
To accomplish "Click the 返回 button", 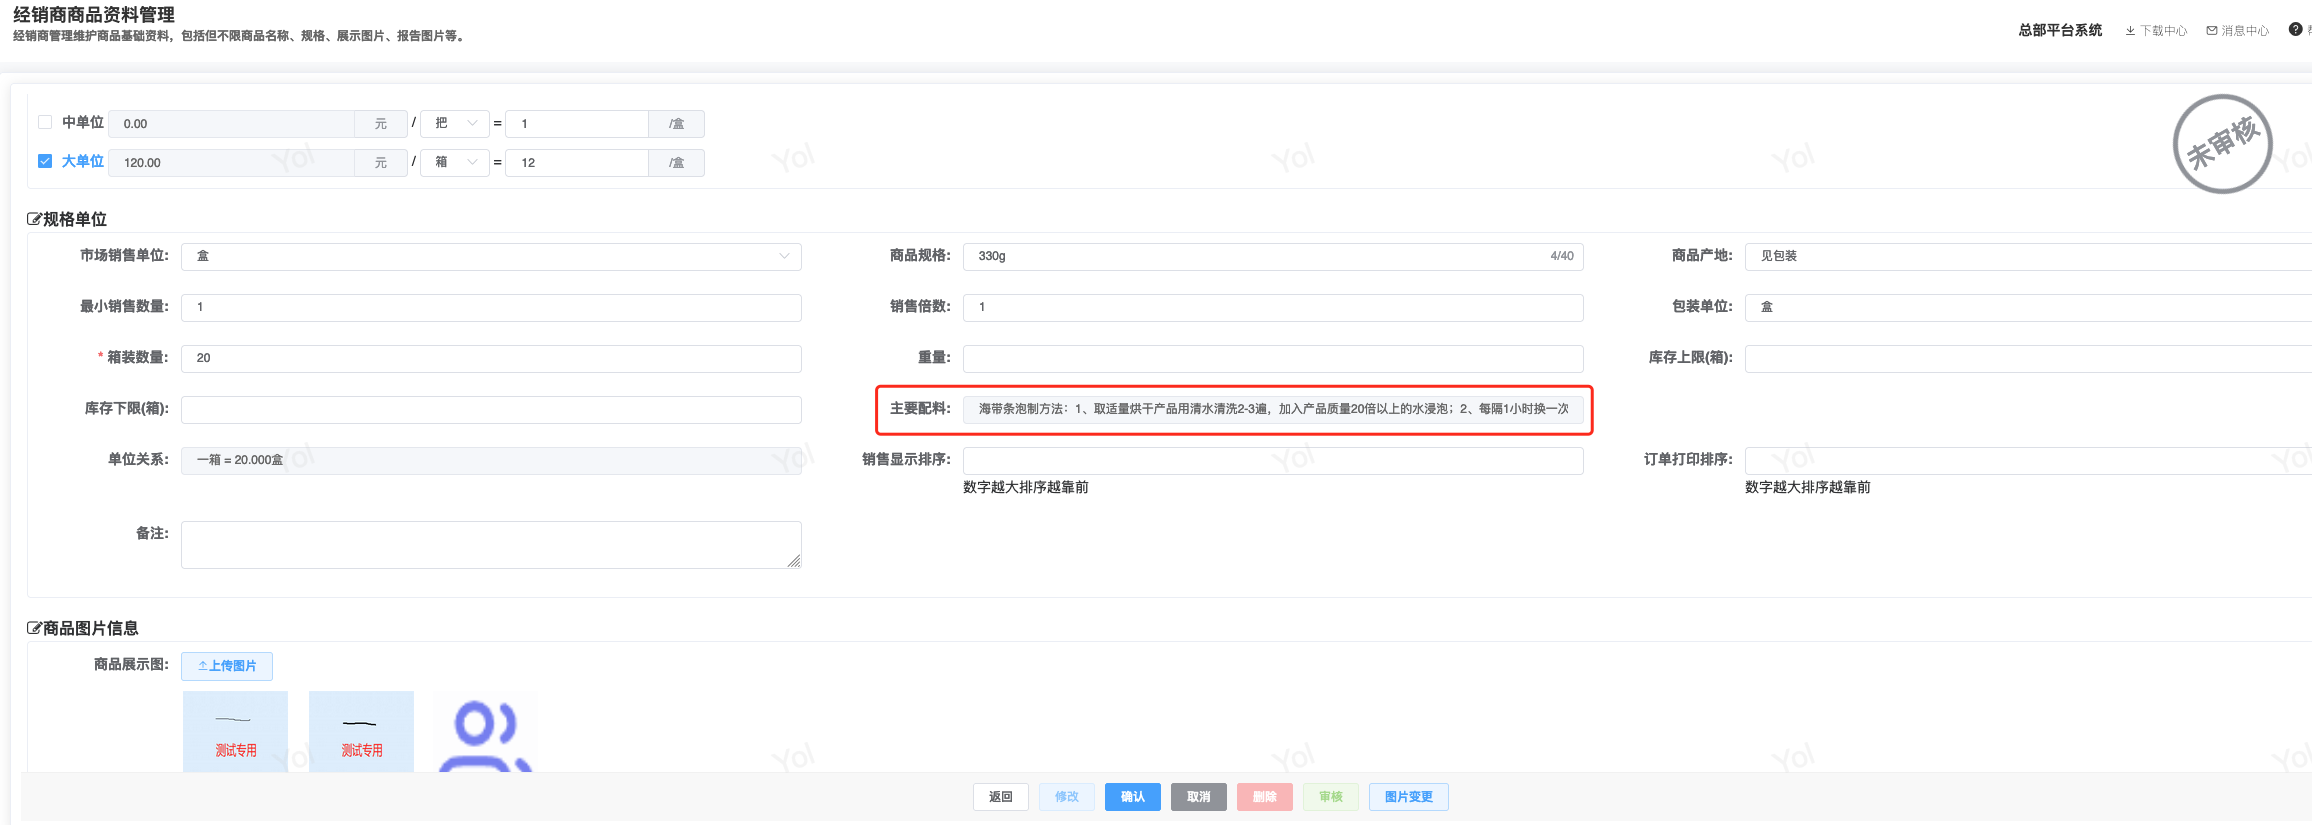I will pos(1000,797).
